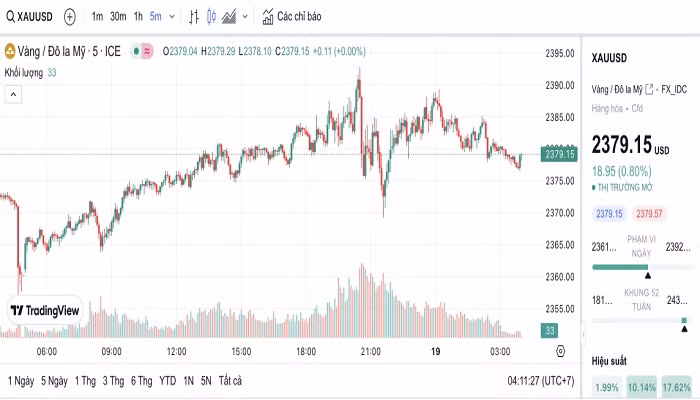Click the 04:11:27 (UTC+7) timezone clock
Viewport: 700px width, 400px height.
point(541,381)
